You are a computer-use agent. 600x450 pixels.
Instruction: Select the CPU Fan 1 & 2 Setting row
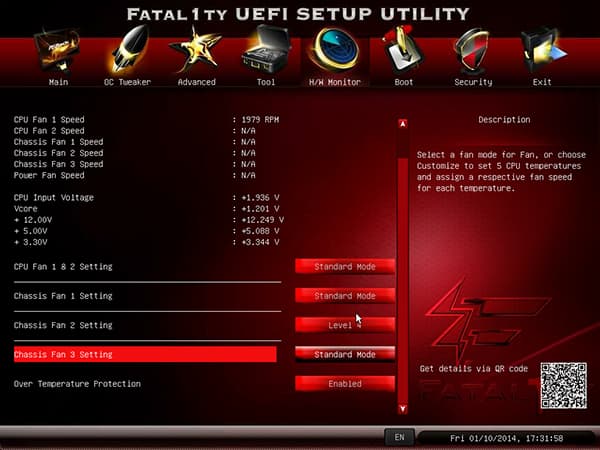[x=147, y=267]
